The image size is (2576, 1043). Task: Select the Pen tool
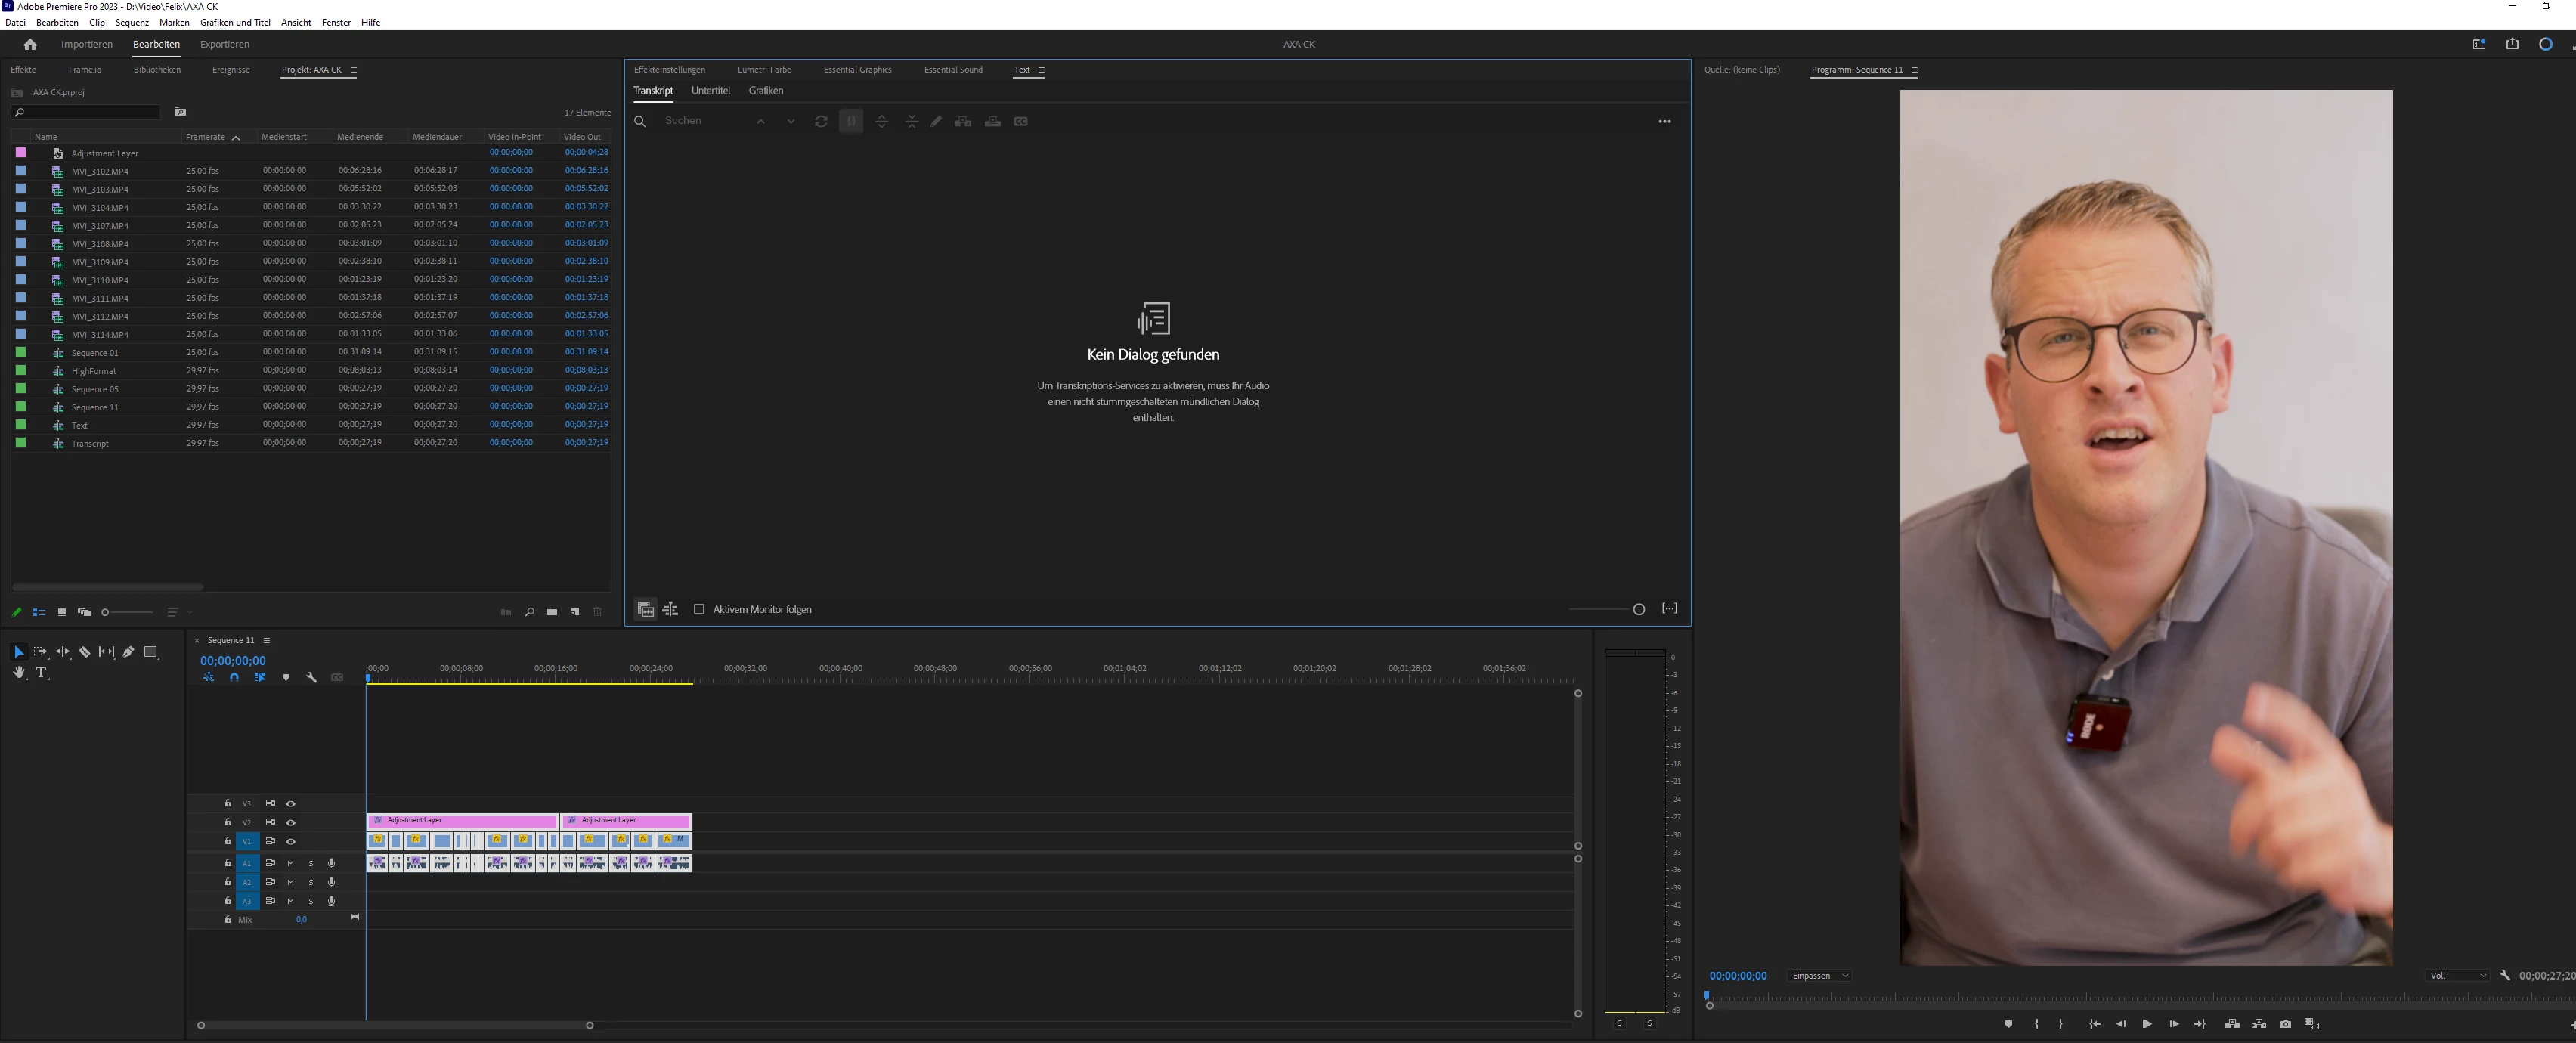[x=128, y=652]
